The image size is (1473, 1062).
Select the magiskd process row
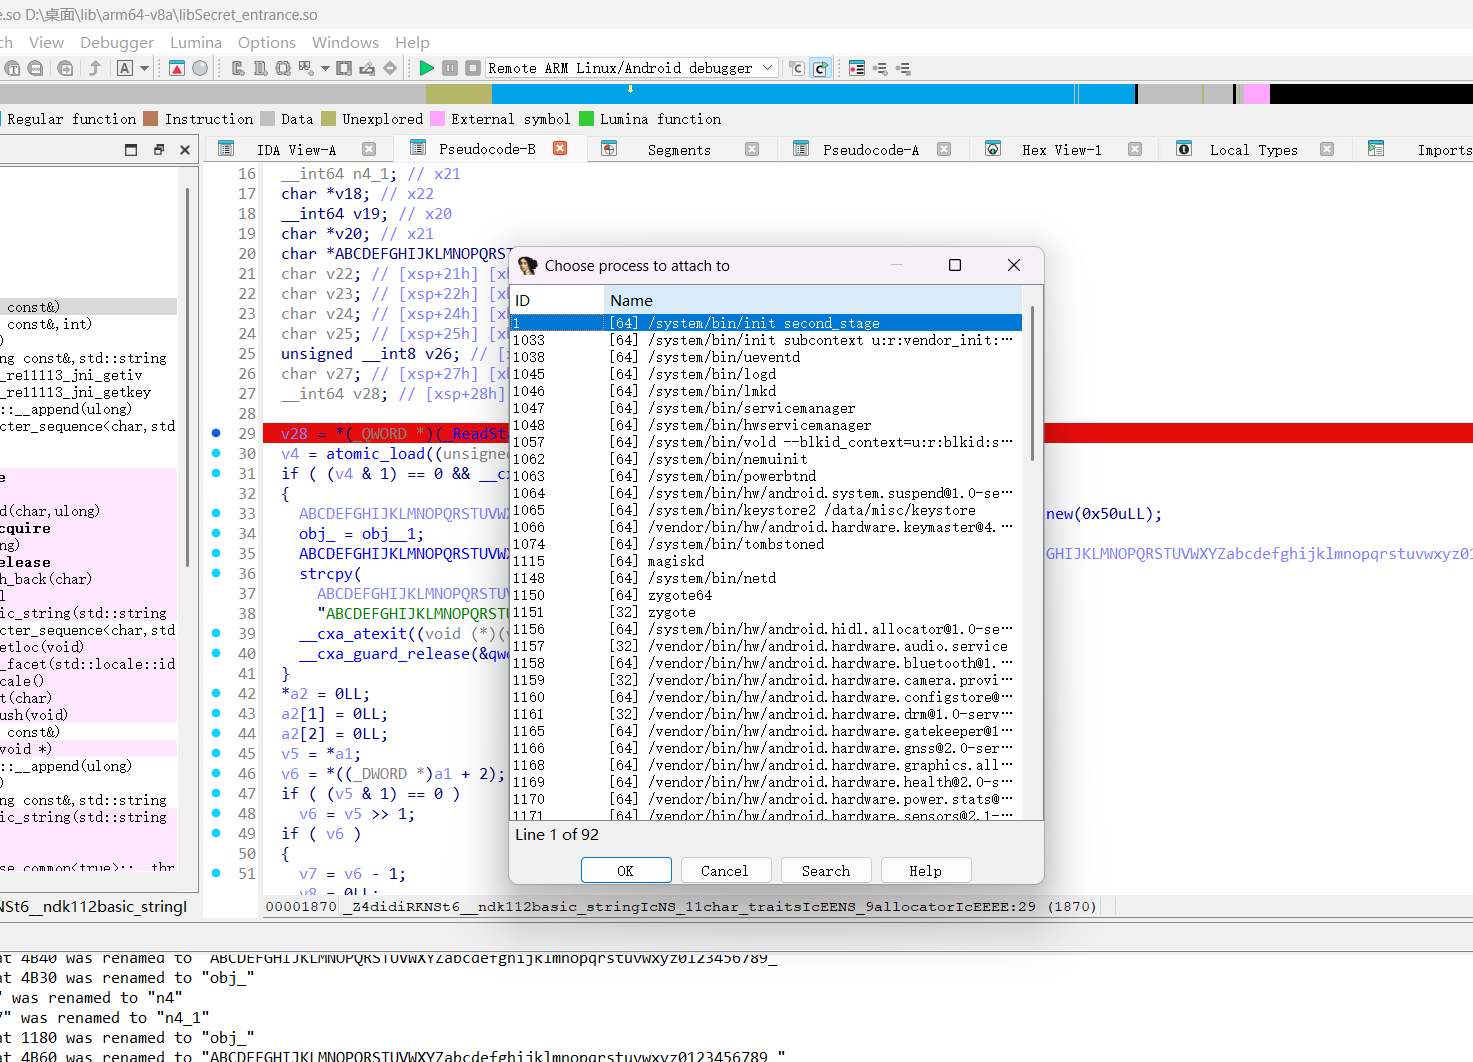tap(676, 561)
